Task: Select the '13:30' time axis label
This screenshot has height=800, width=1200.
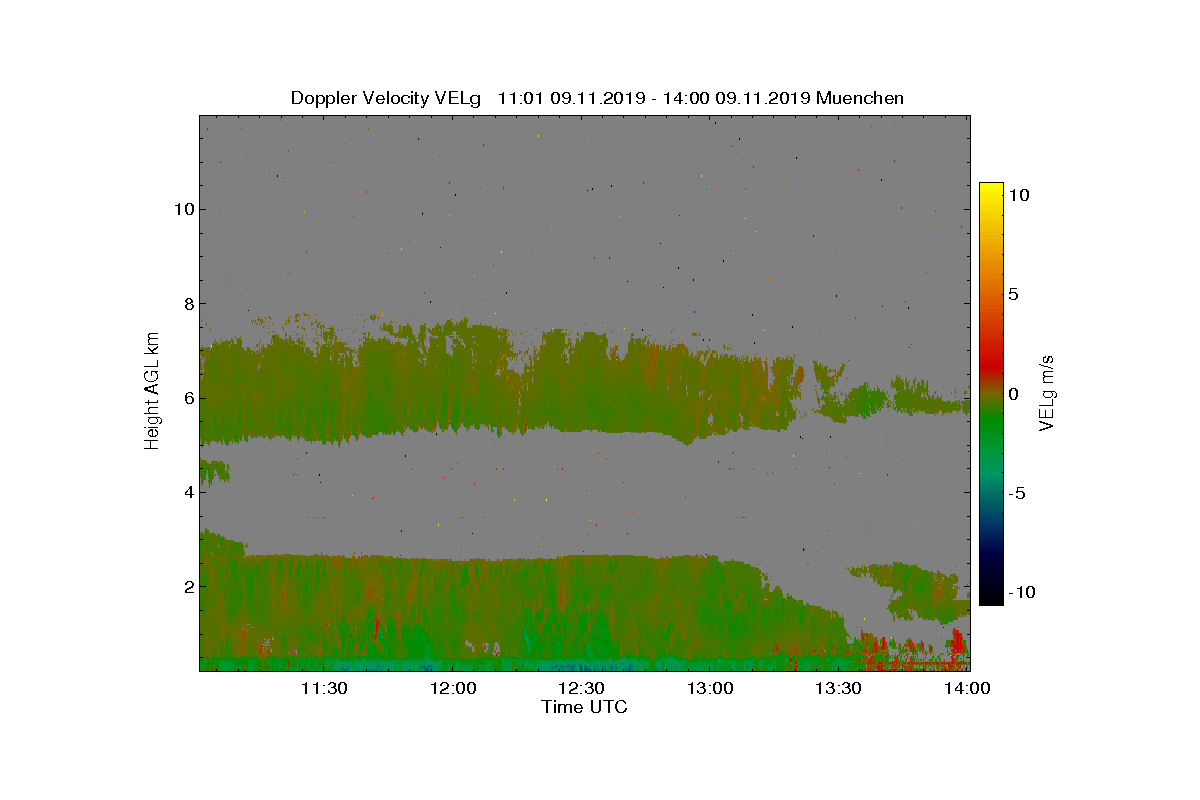Action: pyautogui.click(x=839, y=688)
